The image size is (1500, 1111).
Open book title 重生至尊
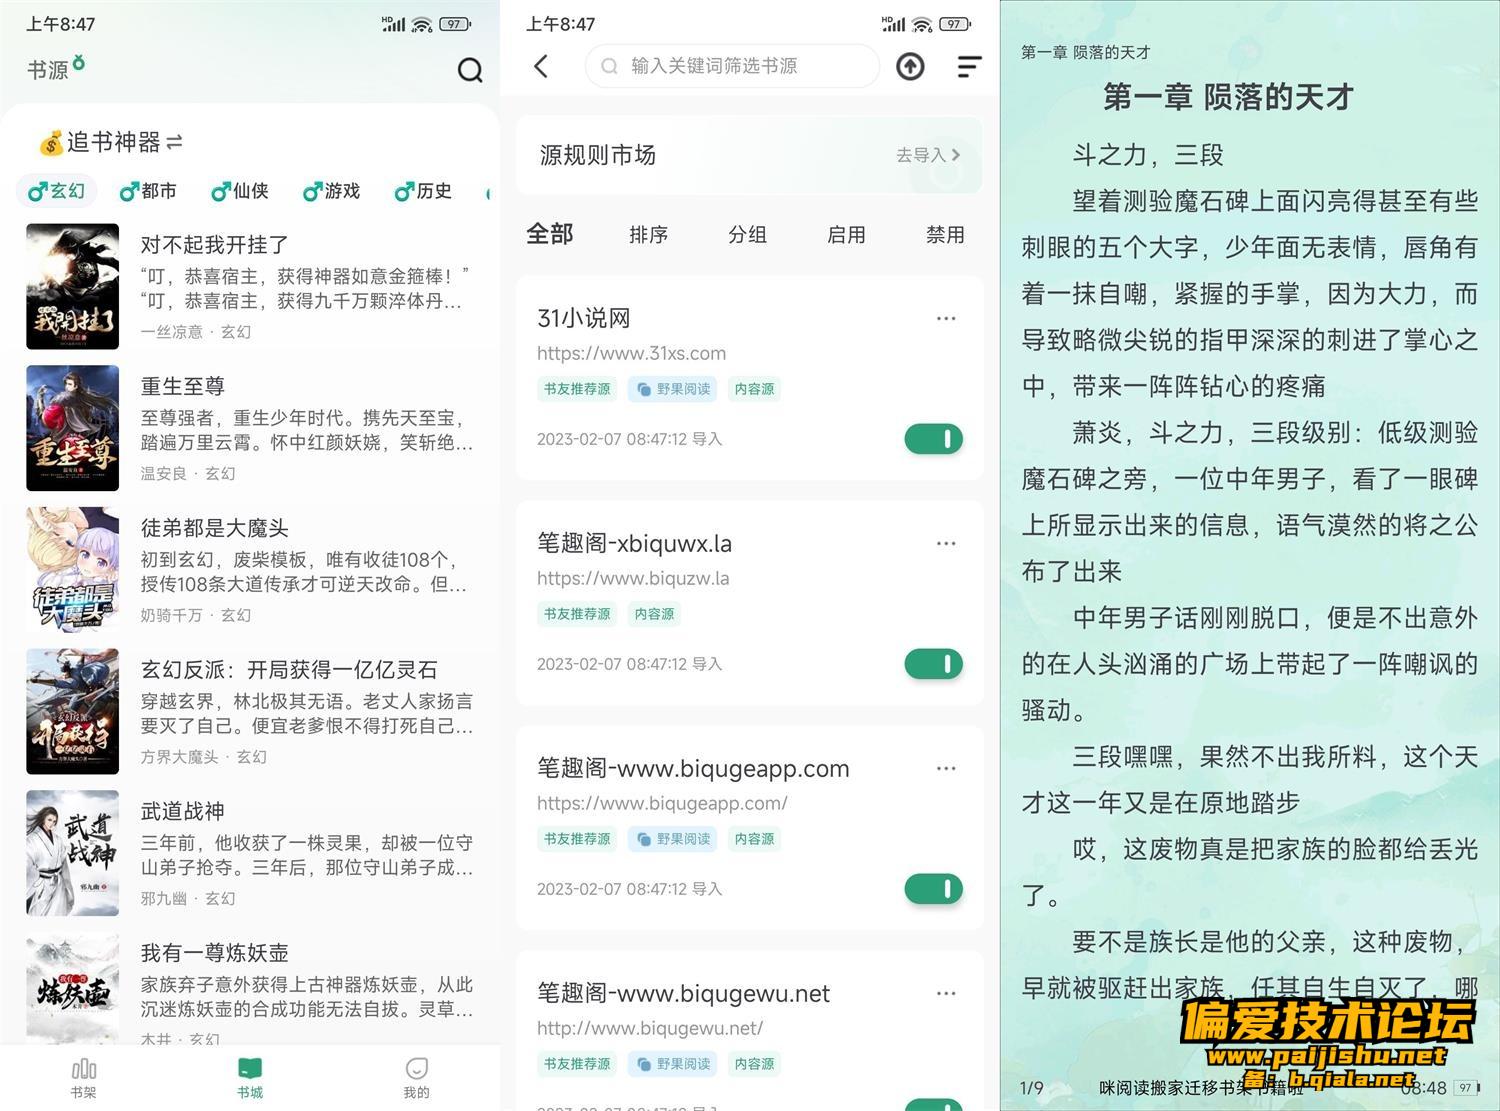pyautogui.click(x=182, y=386)
